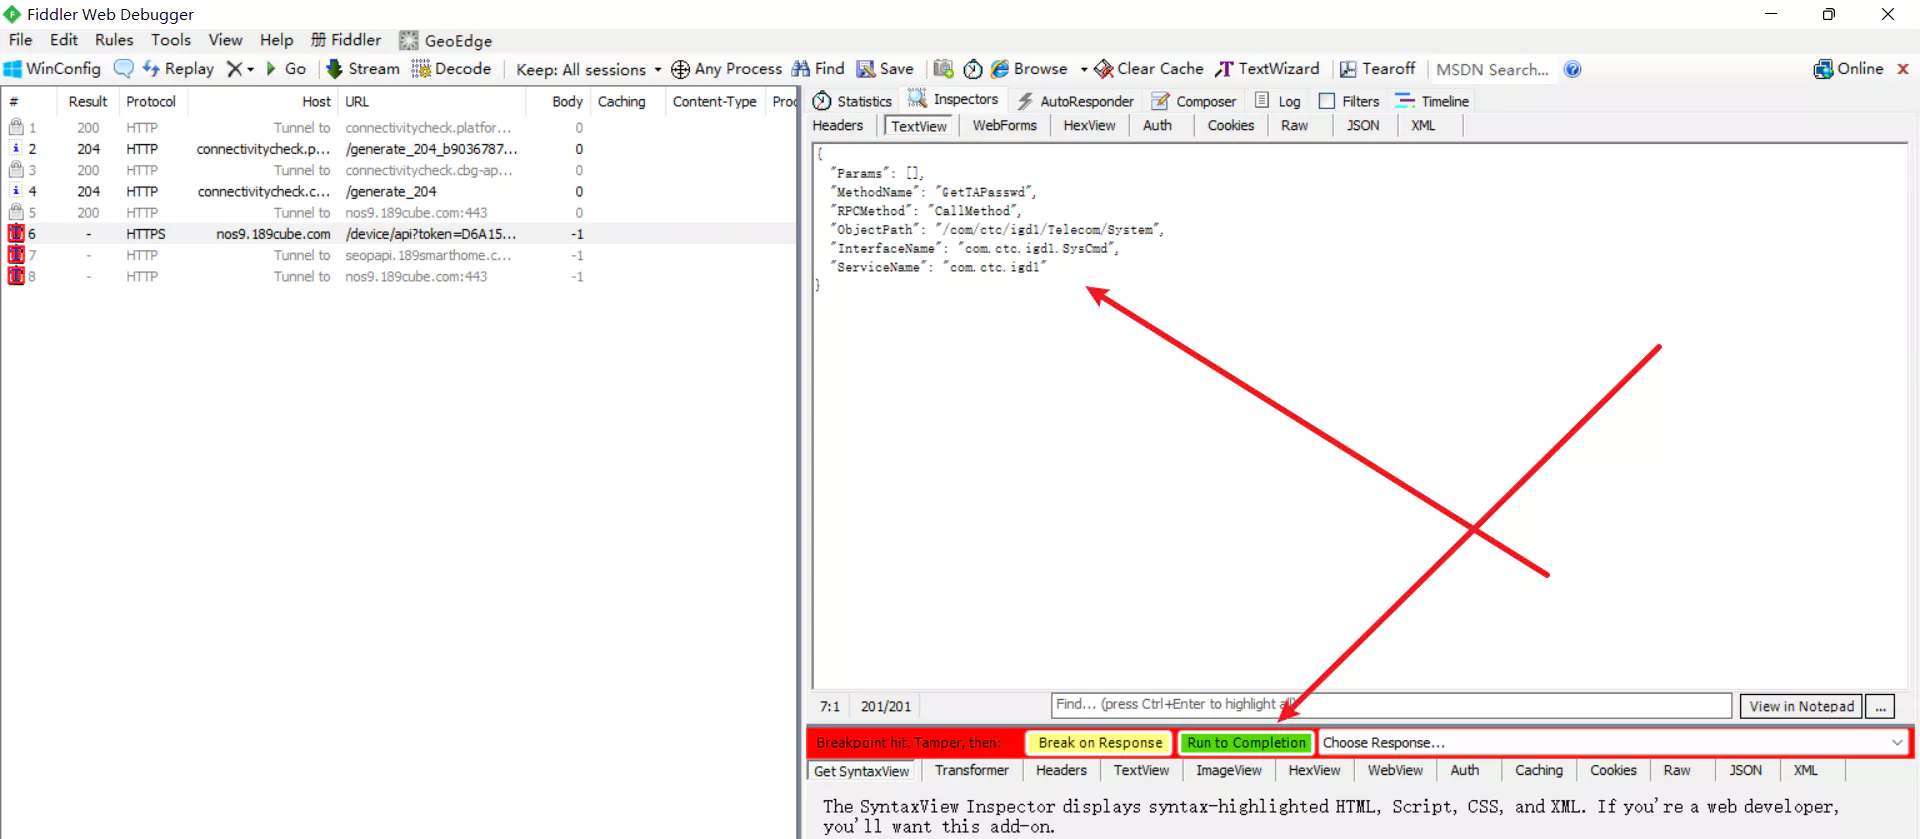Clear Cache using the toolbar icon
The height and width of the screenshot is (839, 1920).
[x=1149, y=69]
